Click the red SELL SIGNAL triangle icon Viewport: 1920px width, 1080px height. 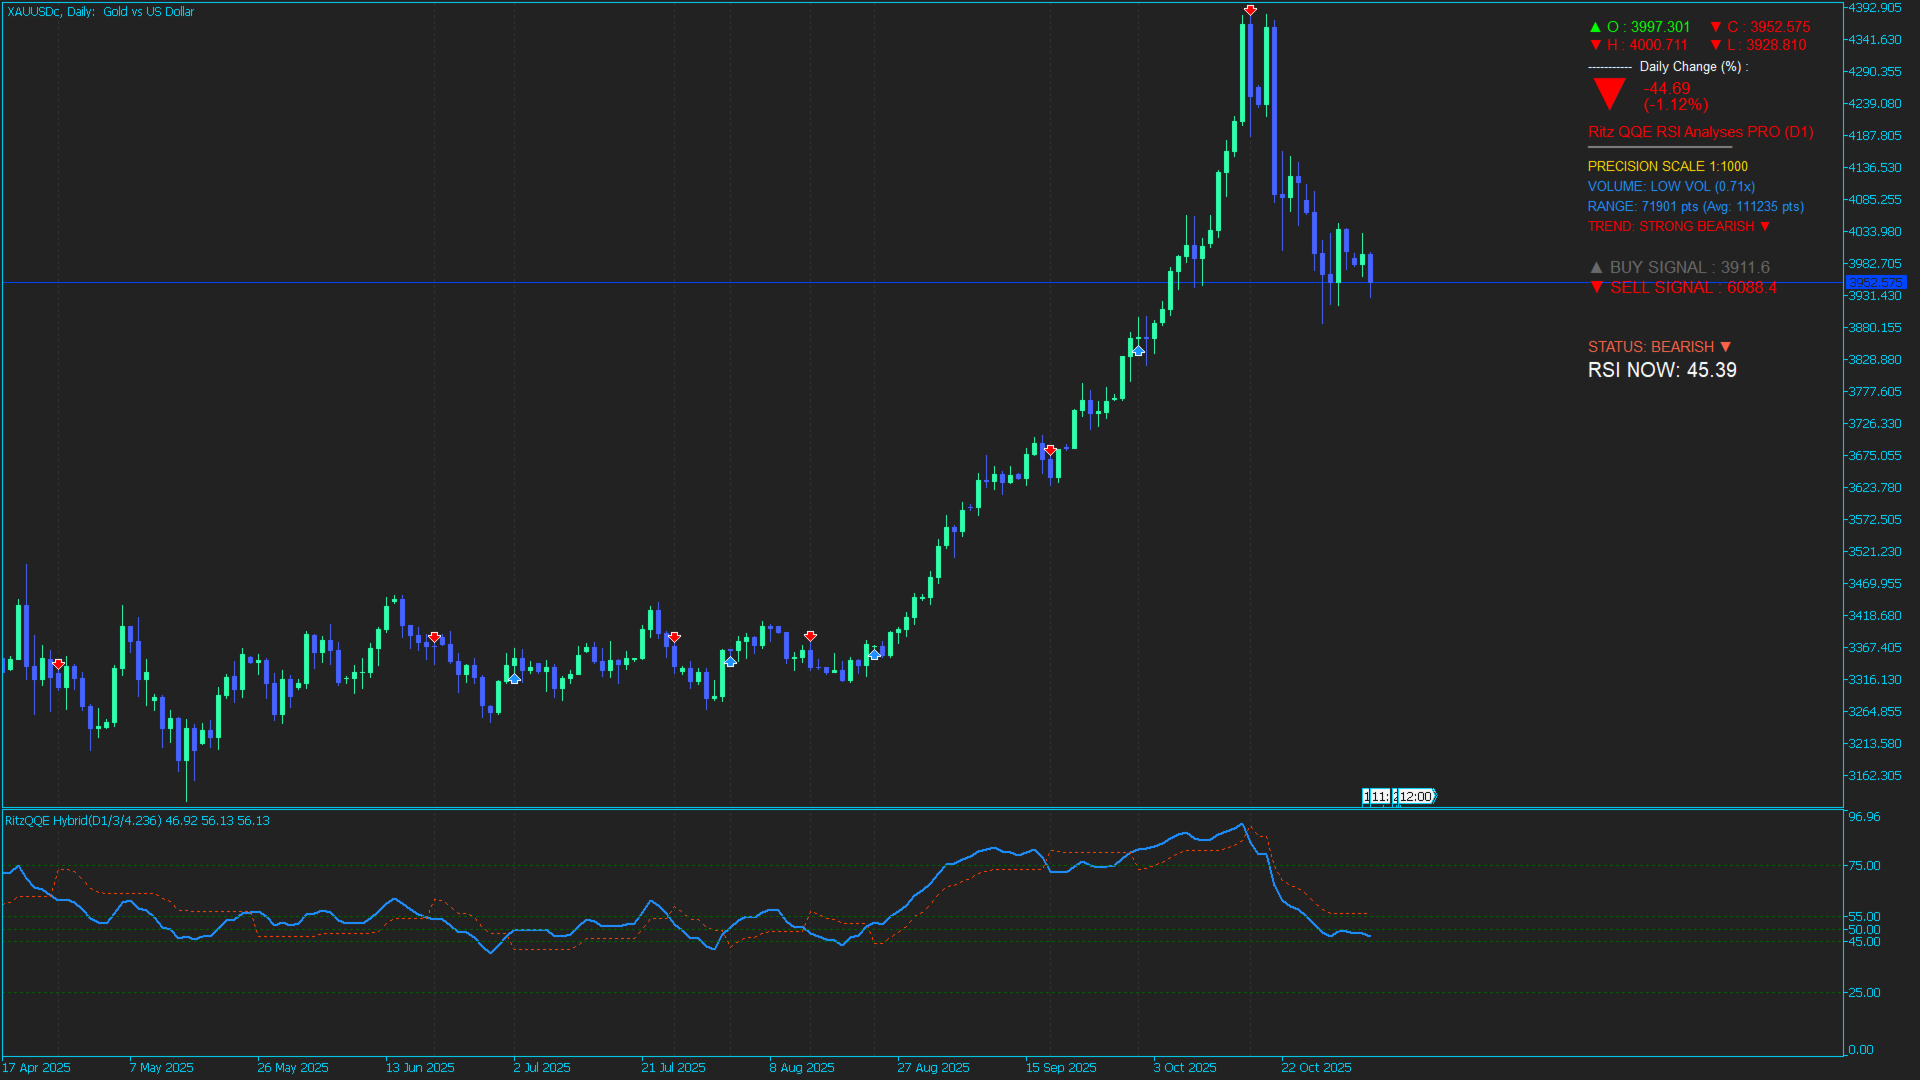1596,287
